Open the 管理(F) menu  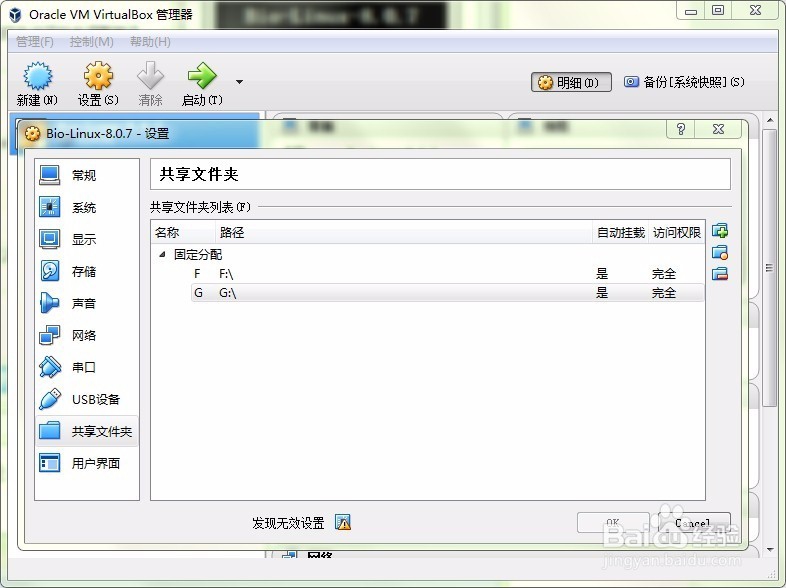coord(35,42)
